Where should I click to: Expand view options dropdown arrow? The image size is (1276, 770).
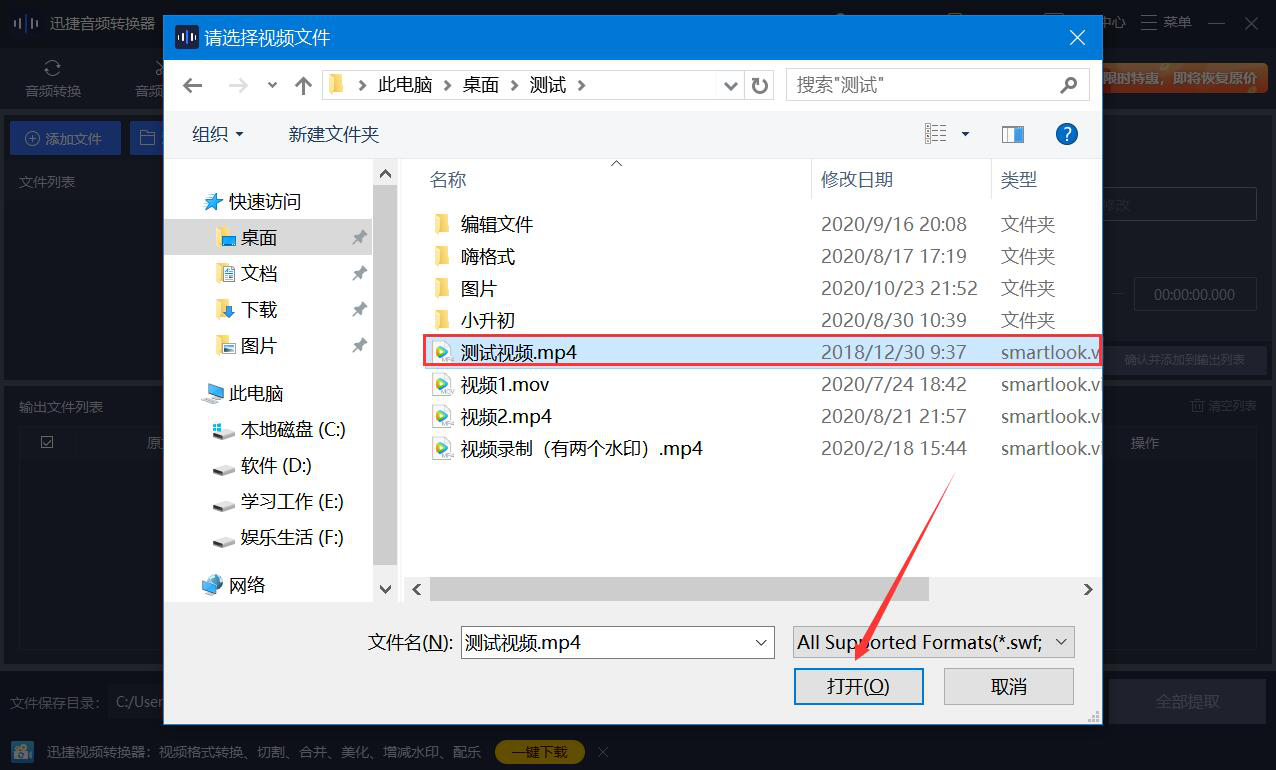(x=965, y=134)
